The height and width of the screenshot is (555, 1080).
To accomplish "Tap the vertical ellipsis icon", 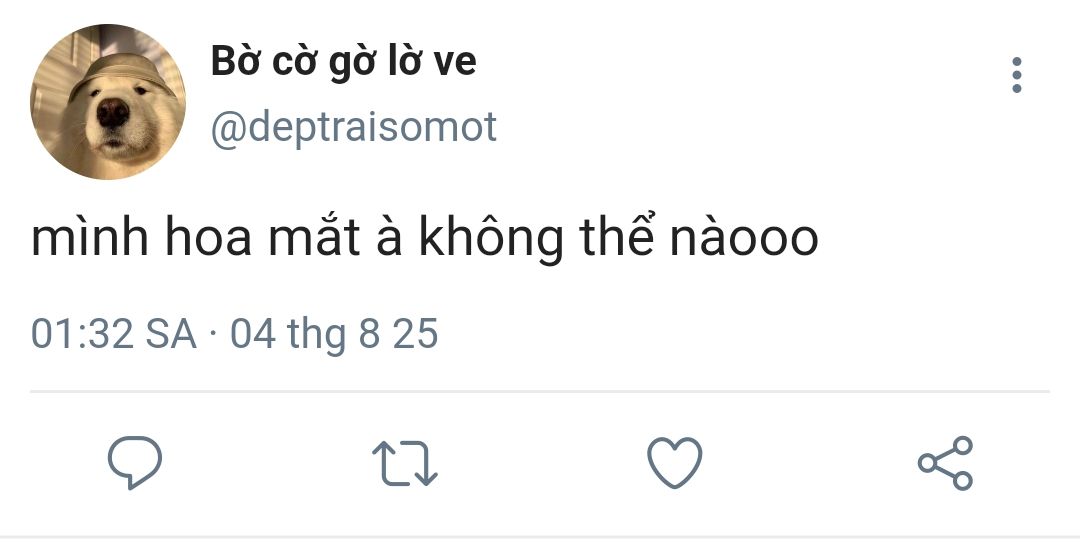I will pyautogui.click(x=1017, y=75).
